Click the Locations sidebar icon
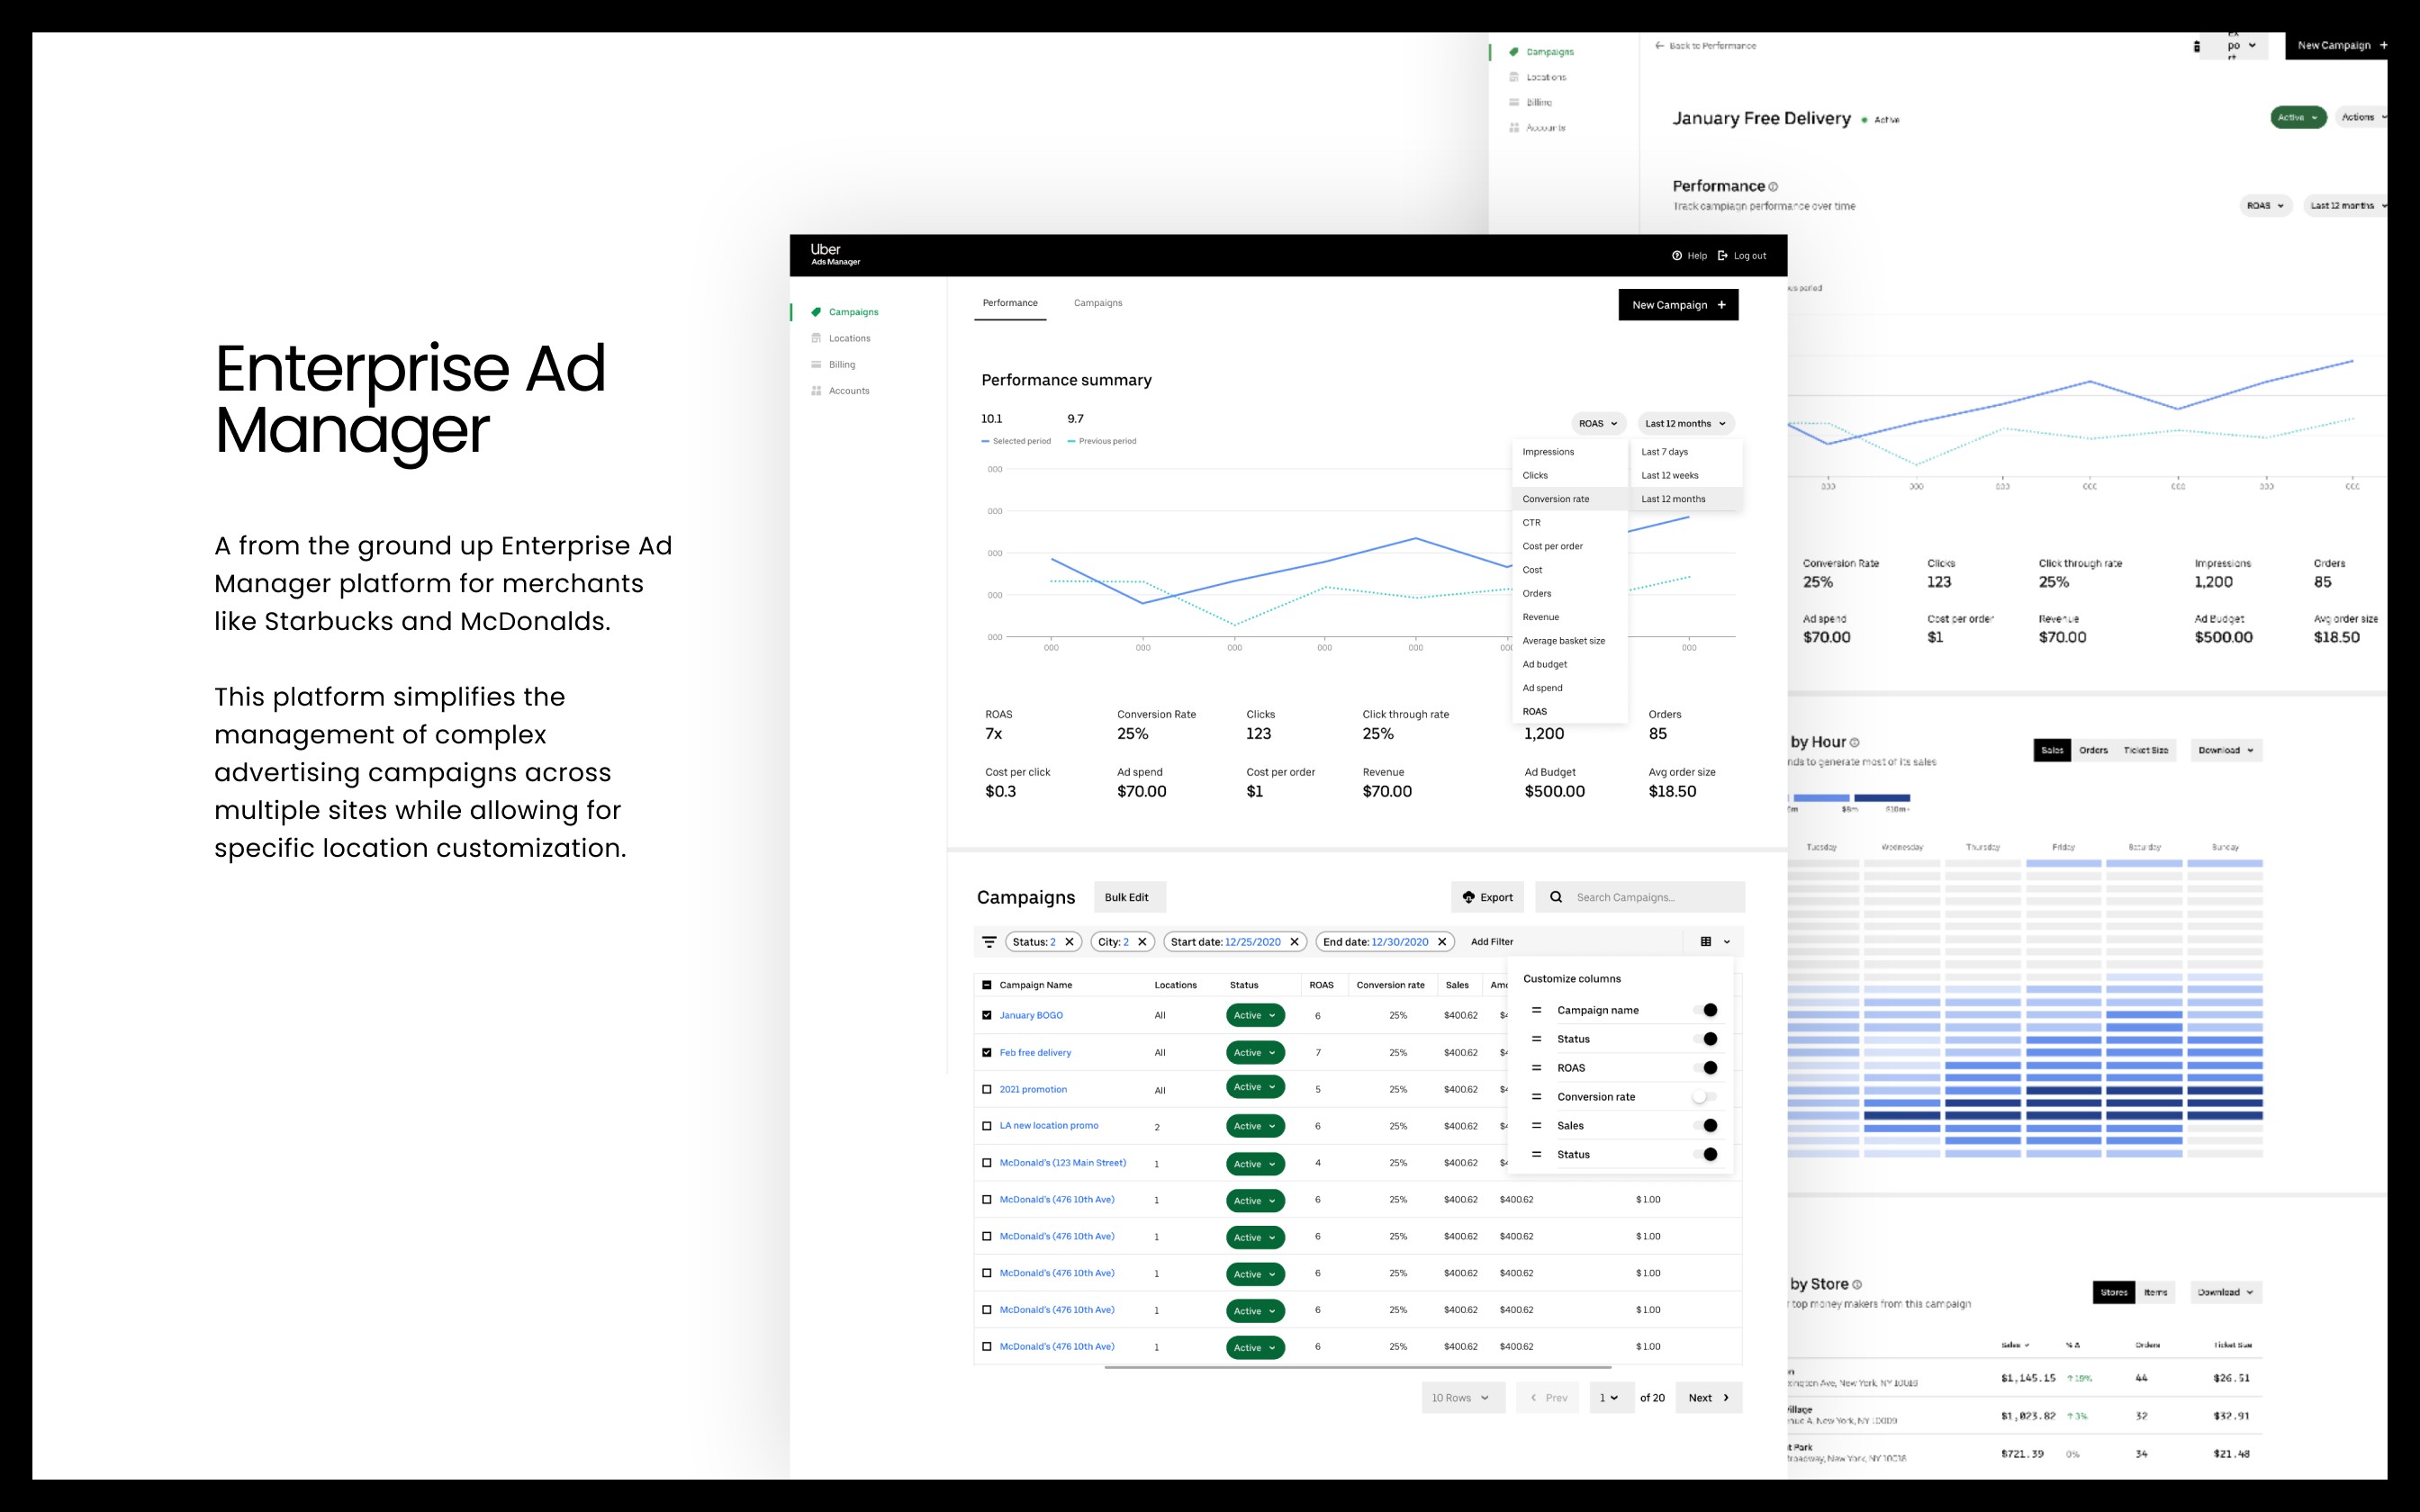Screen dimensions: 2420x1512 816,338
